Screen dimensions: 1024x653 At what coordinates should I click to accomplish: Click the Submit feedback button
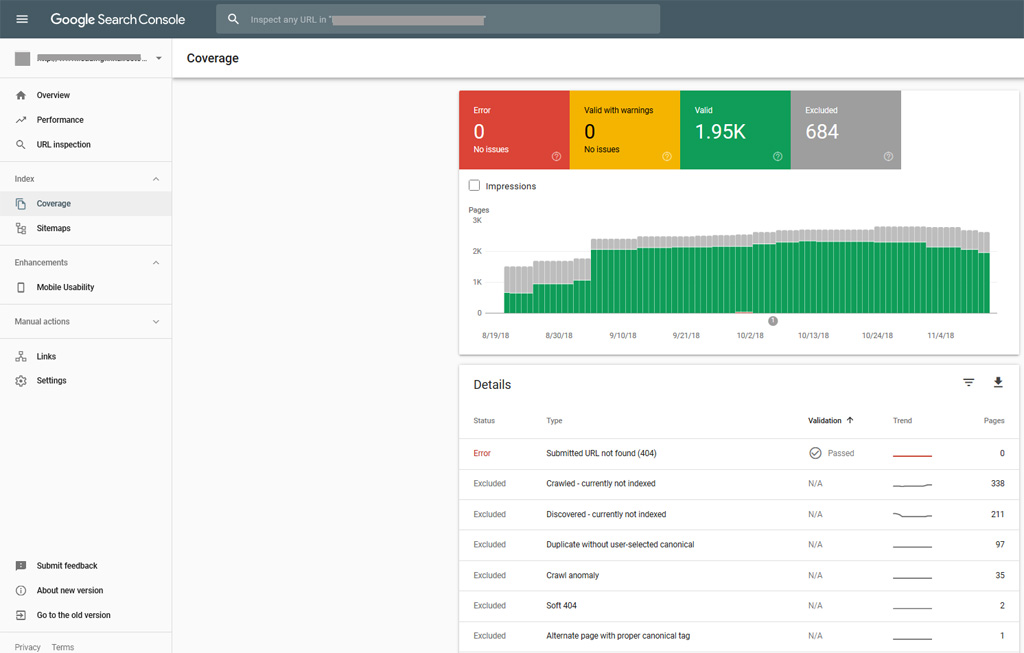[x=67, y=565]
